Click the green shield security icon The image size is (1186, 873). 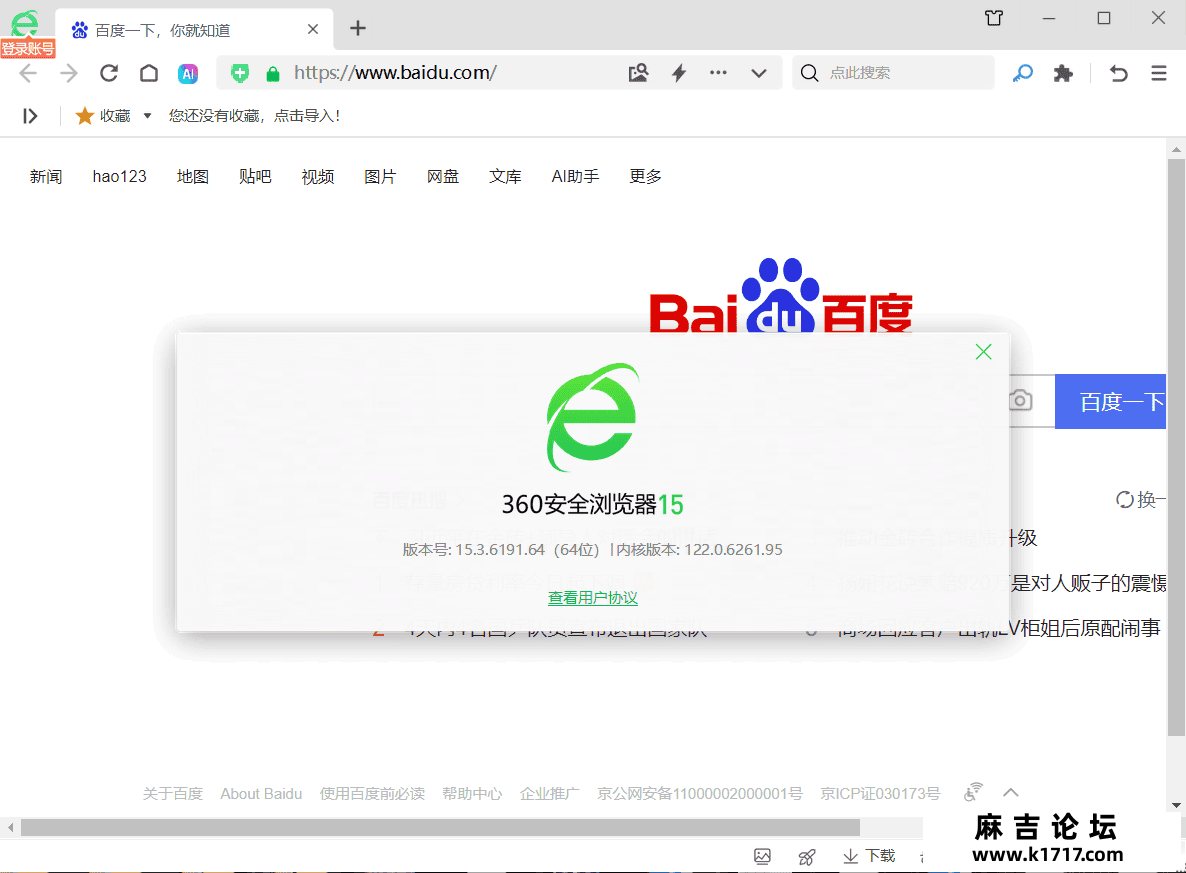(240, 73)
